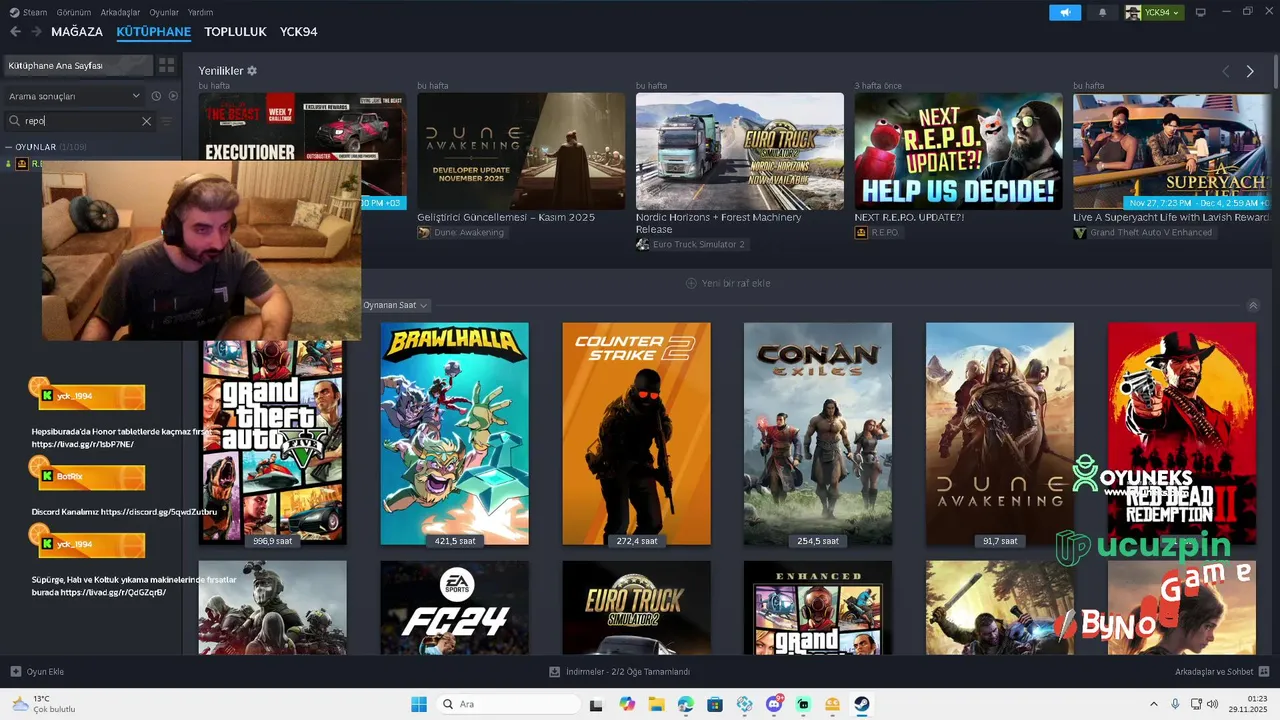Viewport: 1280px width, 720px height.
Task: Go forward with the right navigation arrow
Action: click(x=37, y=32)
